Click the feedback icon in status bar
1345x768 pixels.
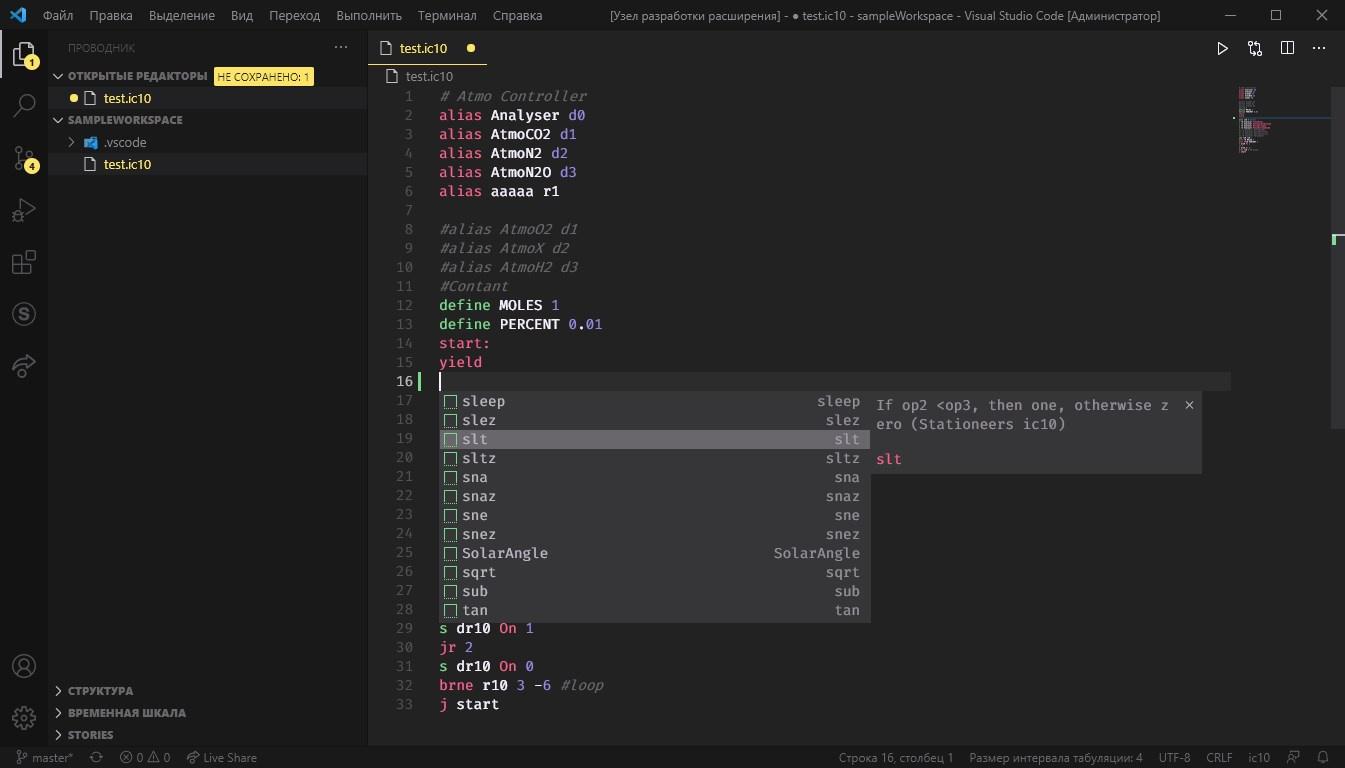tap(1294, 758)
